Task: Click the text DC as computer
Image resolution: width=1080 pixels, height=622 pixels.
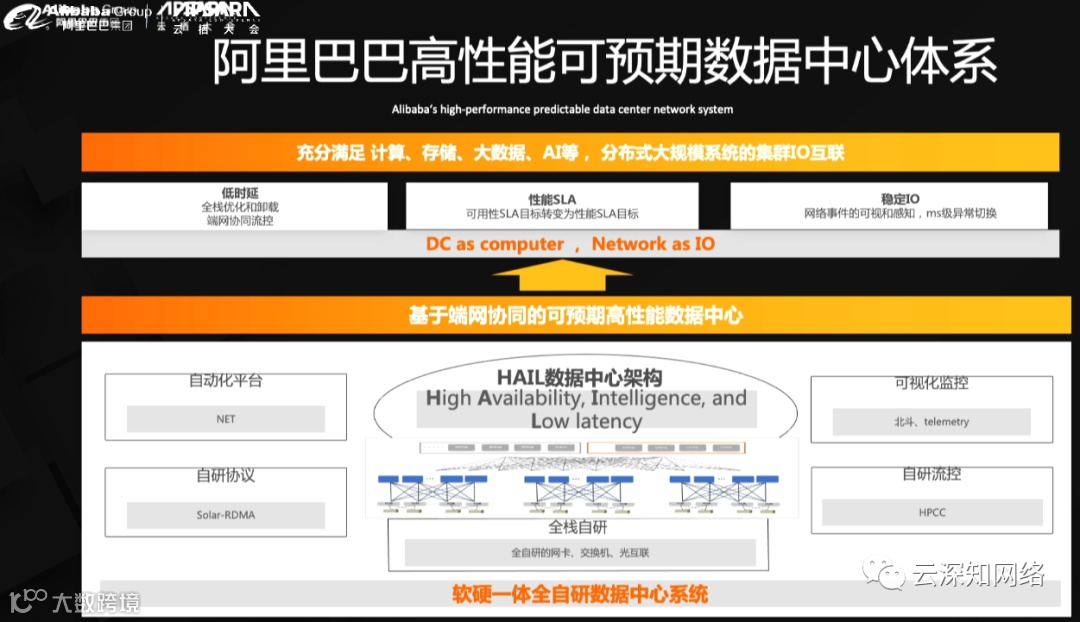Action: [x=495, y=244]
